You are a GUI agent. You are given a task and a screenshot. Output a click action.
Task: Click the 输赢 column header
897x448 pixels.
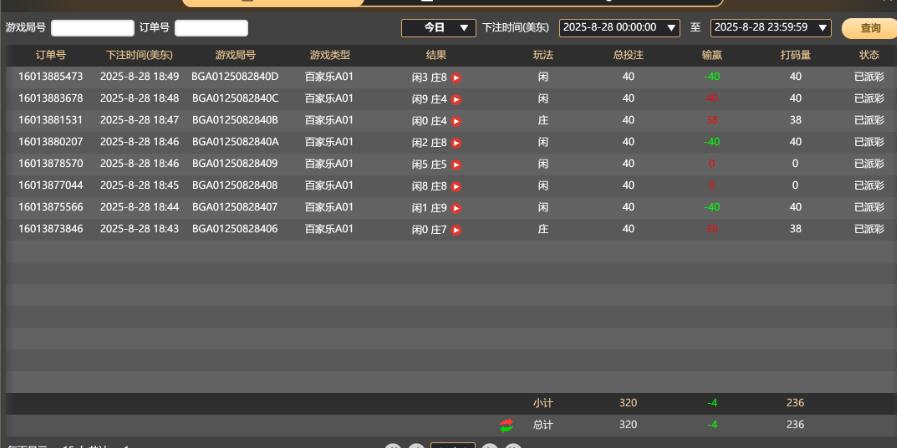712,55
